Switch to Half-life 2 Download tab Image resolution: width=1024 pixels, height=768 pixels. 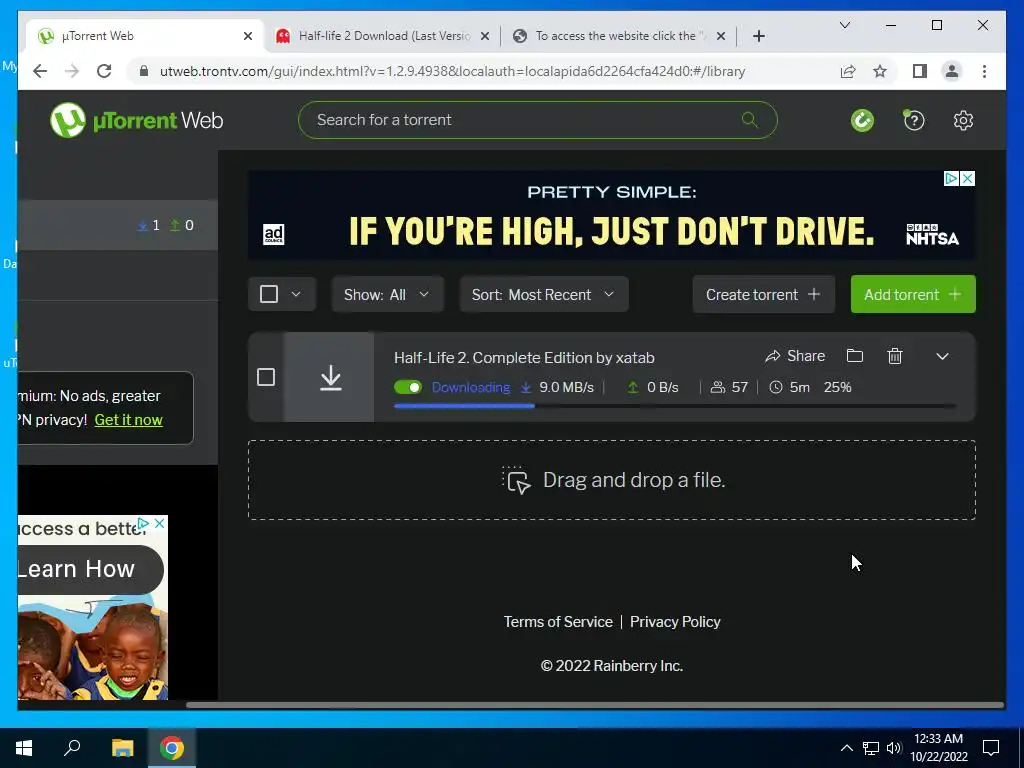point(383,36)
